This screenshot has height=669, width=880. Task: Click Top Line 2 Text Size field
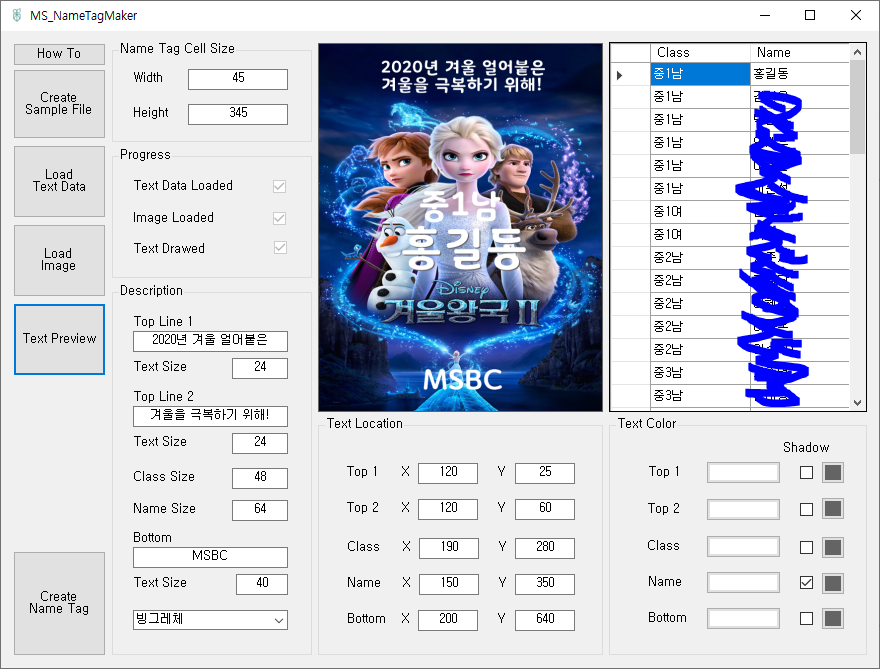[260, 443]
